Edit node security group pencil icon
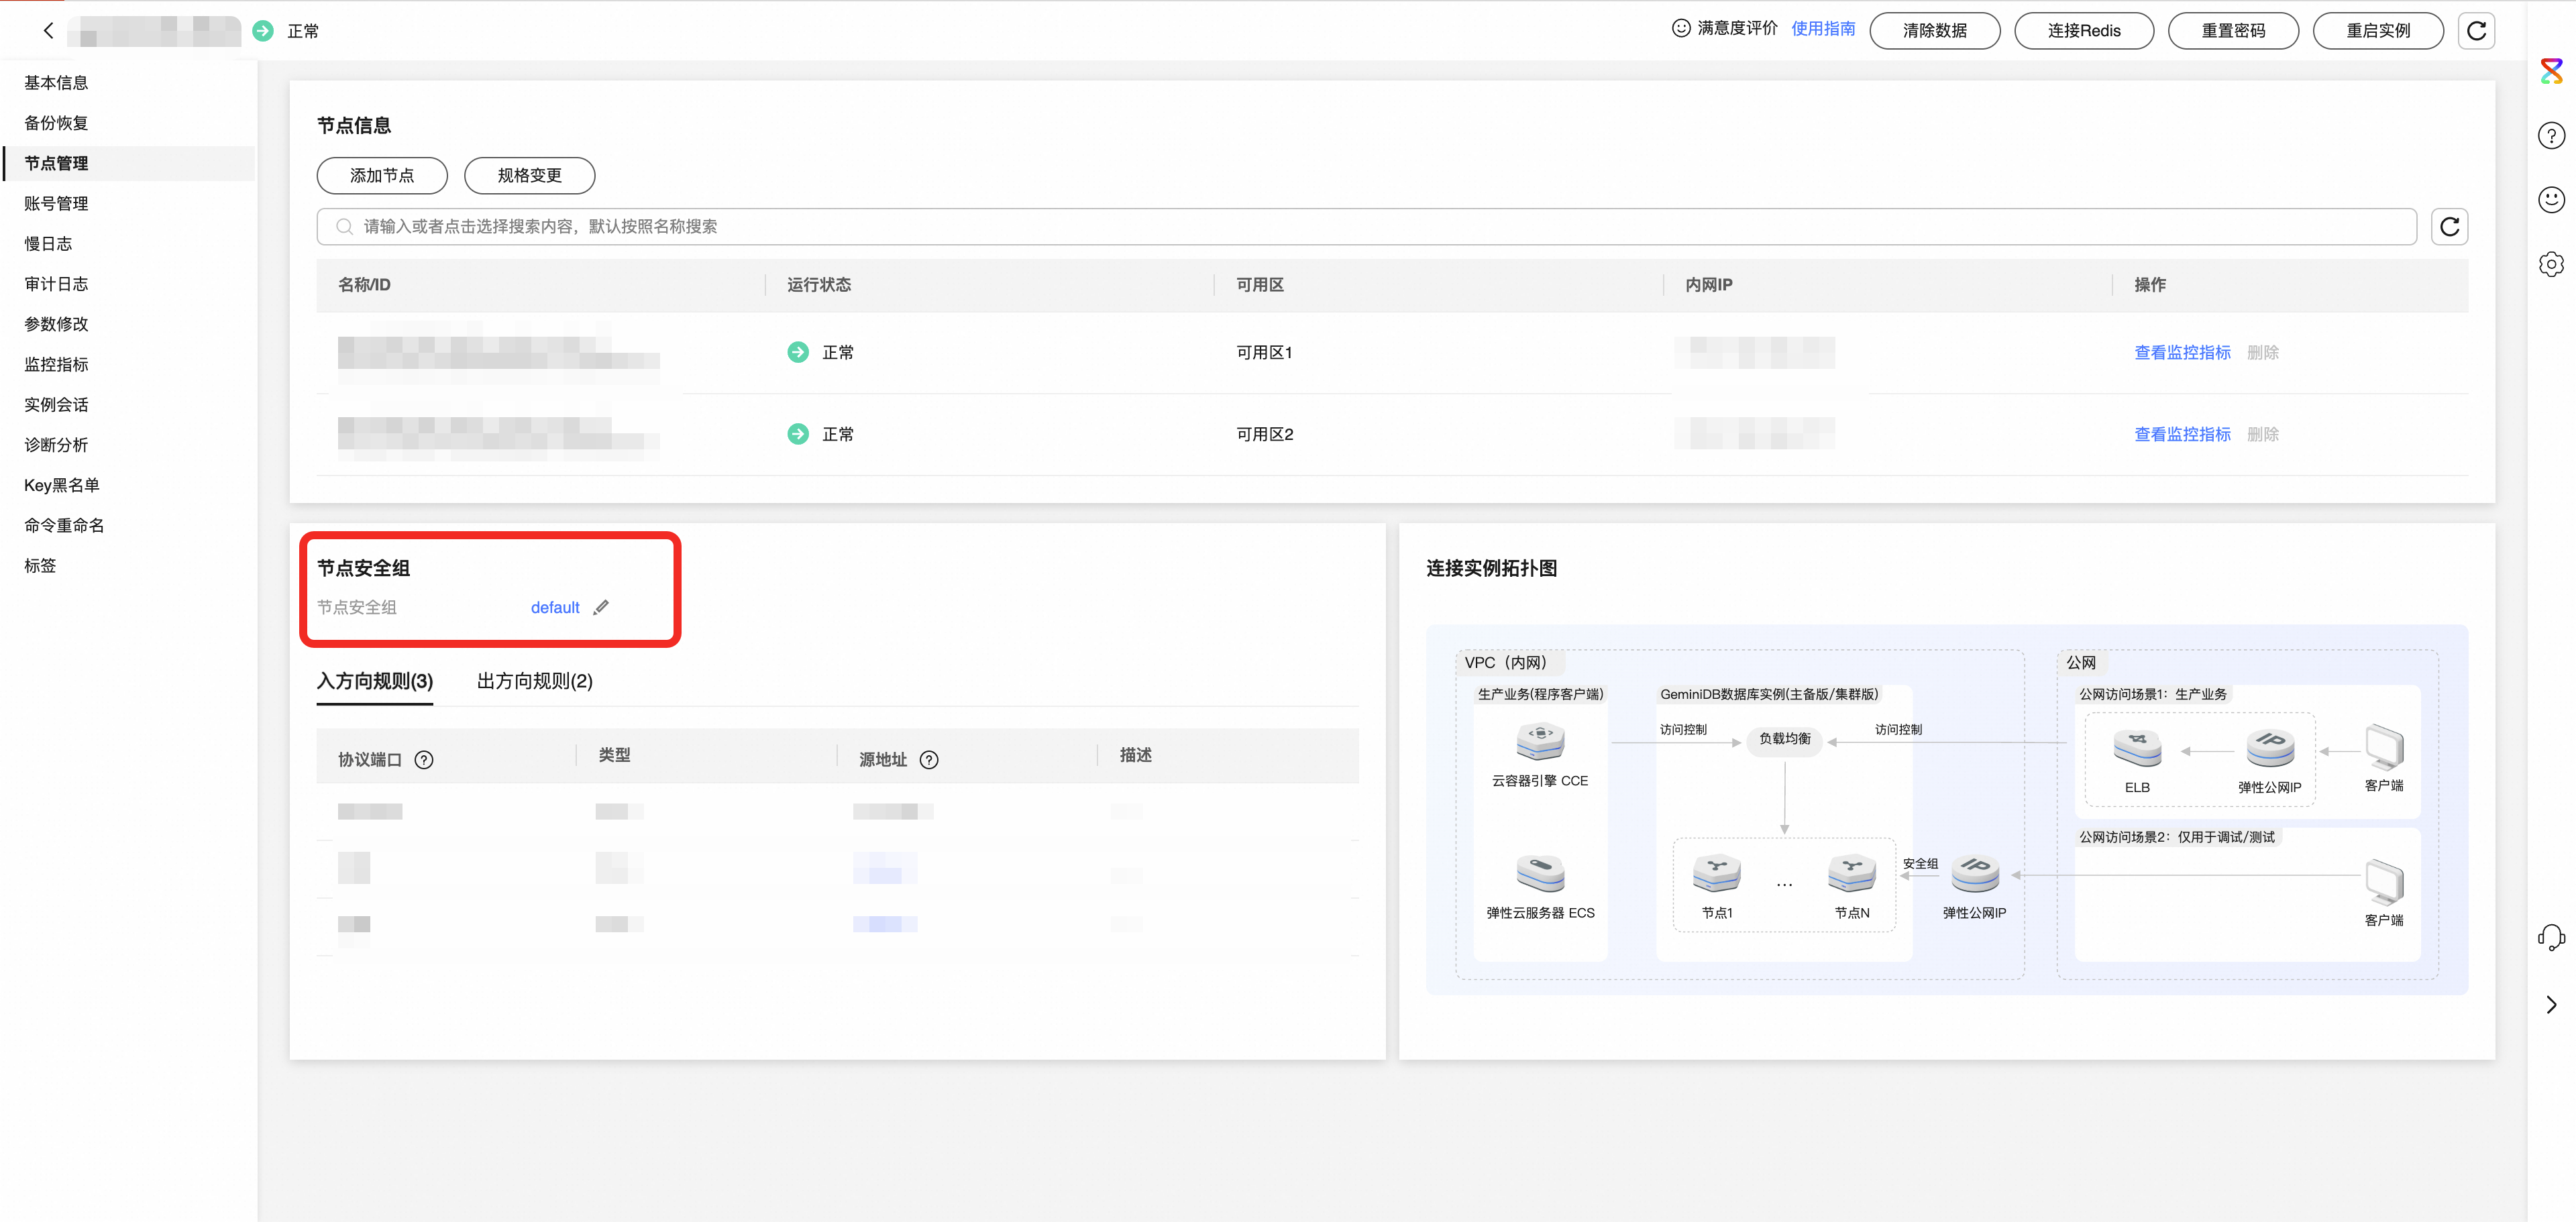The height and width of the screenshot is (1222, 2576). (601, 607)
